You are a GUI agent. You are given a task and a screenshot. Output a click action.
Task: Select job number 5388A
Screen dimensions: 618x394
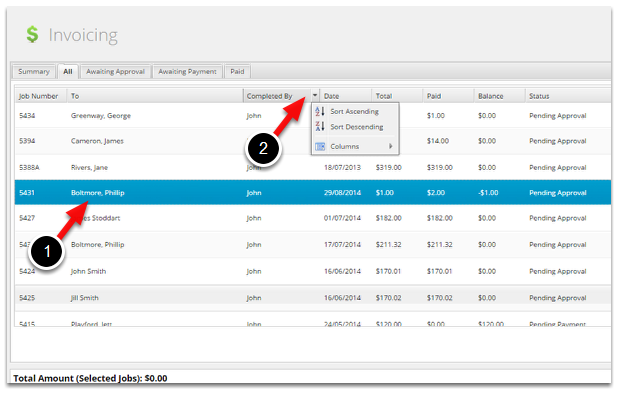29,167
